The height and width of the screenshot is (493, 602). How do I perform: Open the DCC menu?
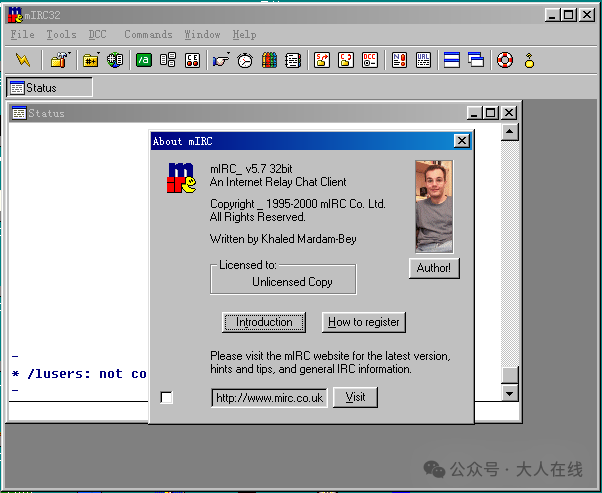click(98, 35)
